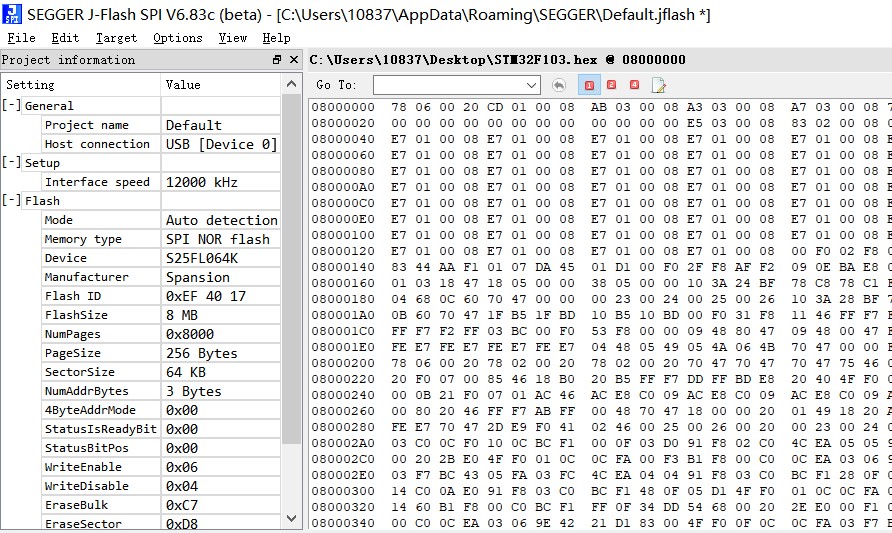Click hex address 080001E0 in data view
Screen dimensions: 892x533
tap(343, 347)
